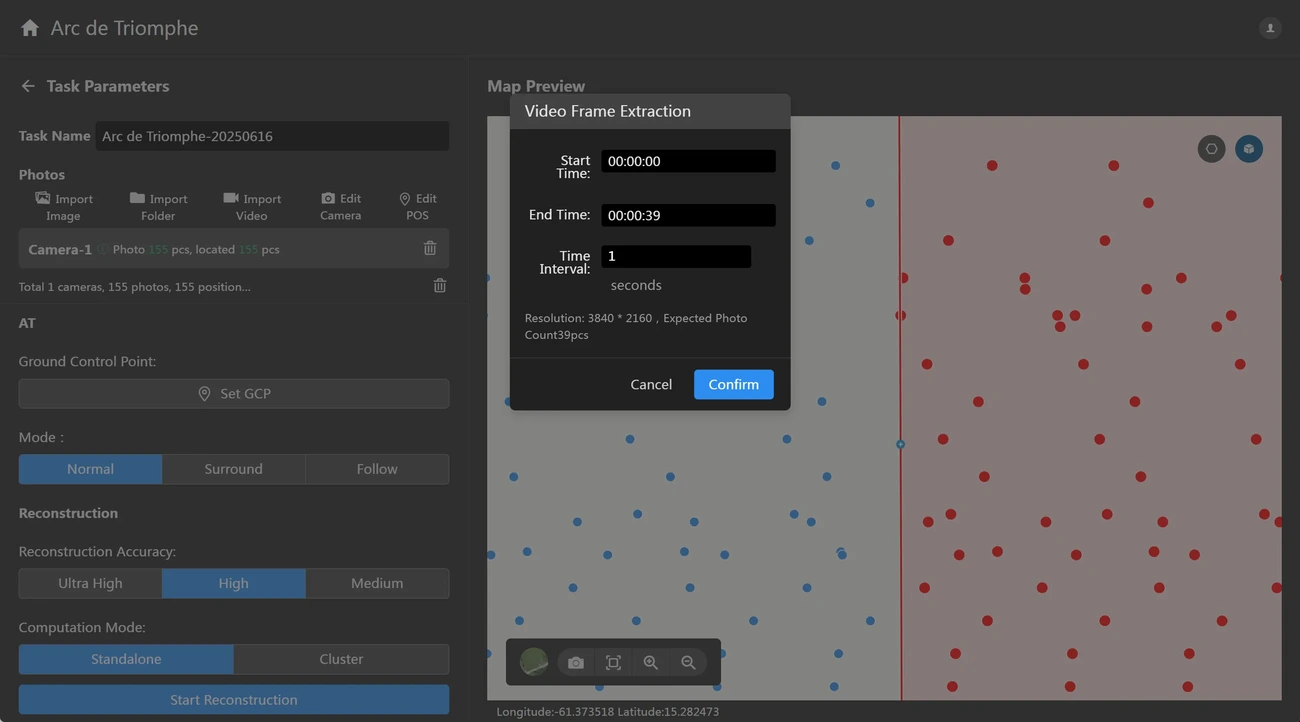Viewport: 1300px width, 722px height.
Task: Delete Camera-1 with its trash icon
Action: pyautogui.click(x=430, y=249)
